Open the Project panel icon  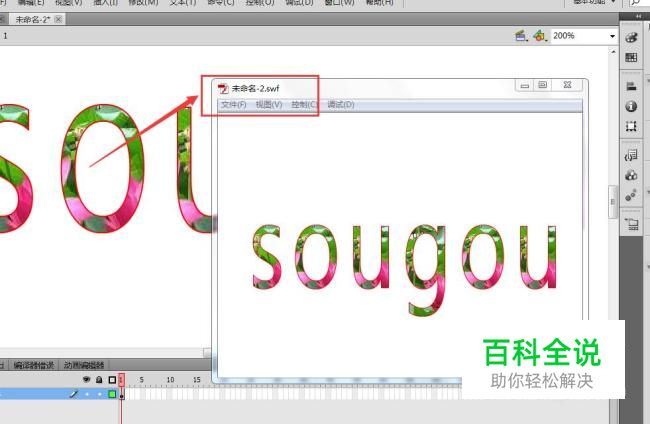click(632, 225)
